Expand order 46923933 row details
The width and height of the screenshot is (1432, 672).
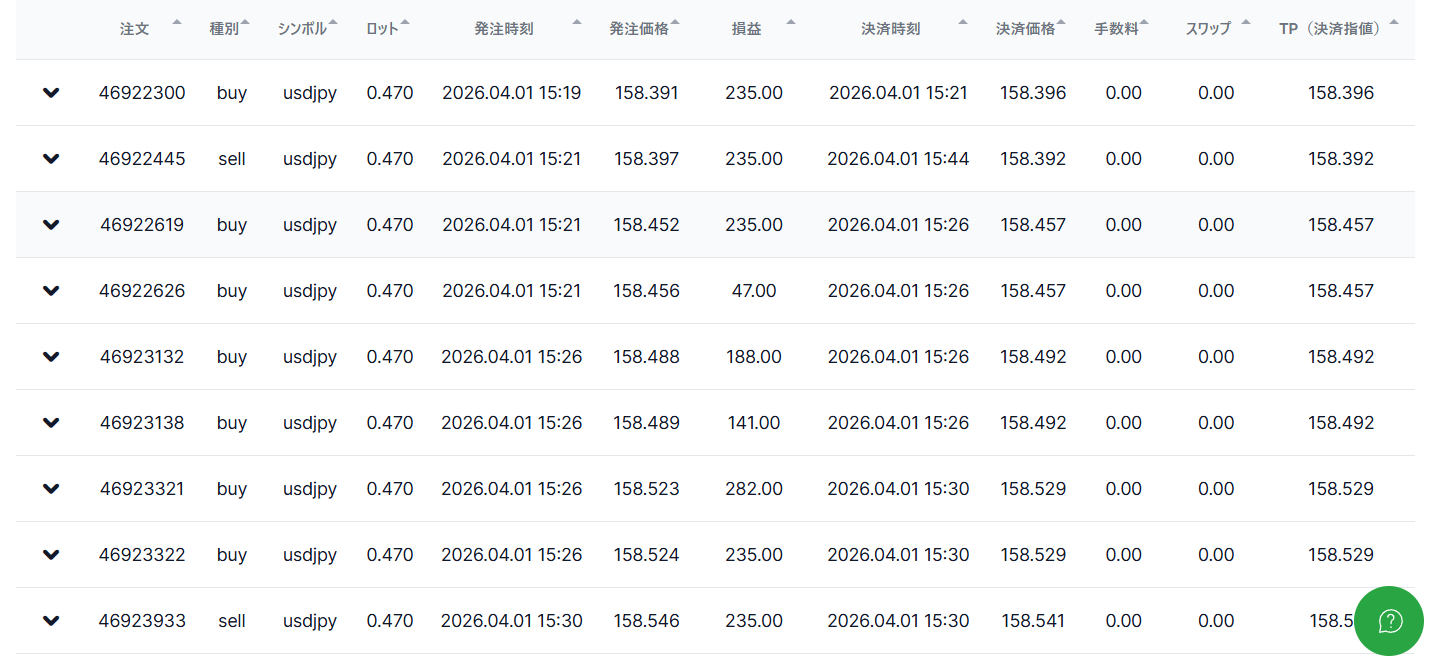click(x=51, y=621)
